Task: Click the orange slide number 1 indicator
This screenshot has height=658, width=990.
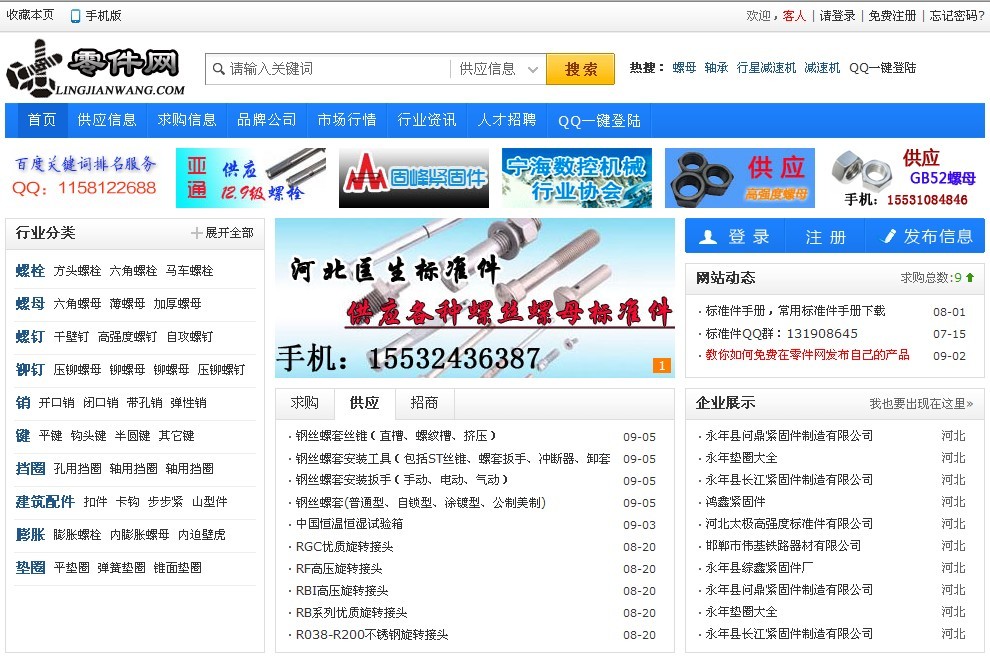Action: click(x=660, y=366)
